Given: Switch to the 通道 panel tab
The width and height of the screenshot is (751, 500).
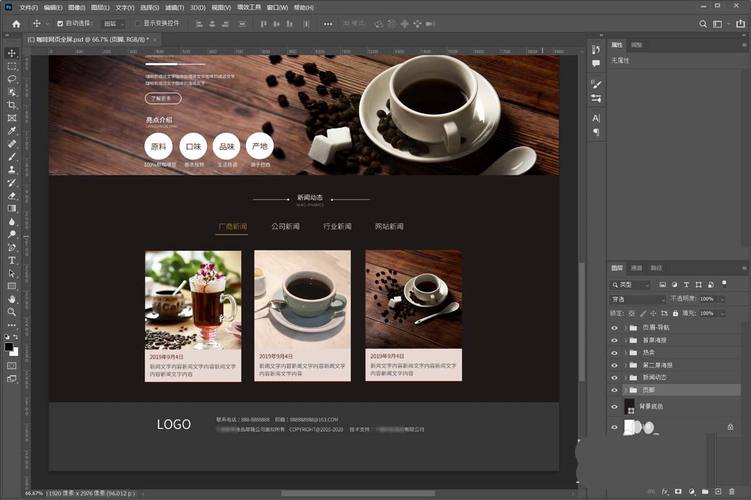Looking at the screenshot, I should click(x=637, y=268).
